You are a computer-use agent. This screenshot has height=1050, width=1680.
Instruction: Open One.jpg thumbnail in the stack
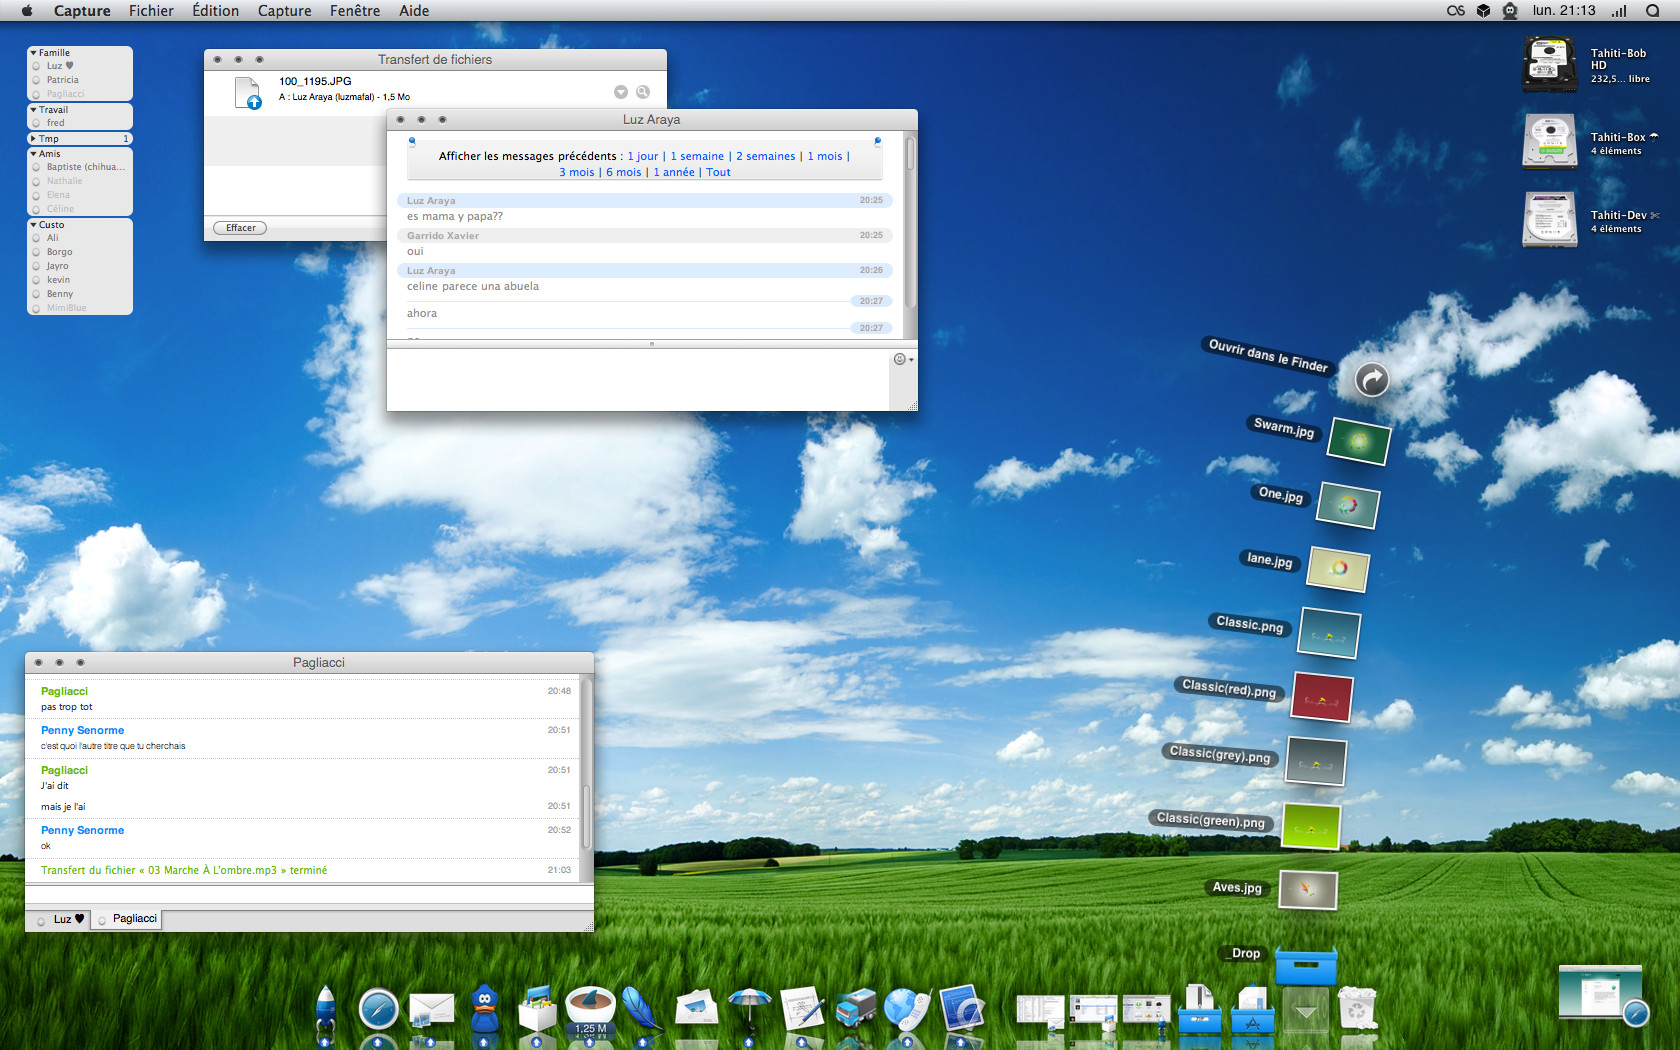pyautogui.click(x=1347, y=505)
